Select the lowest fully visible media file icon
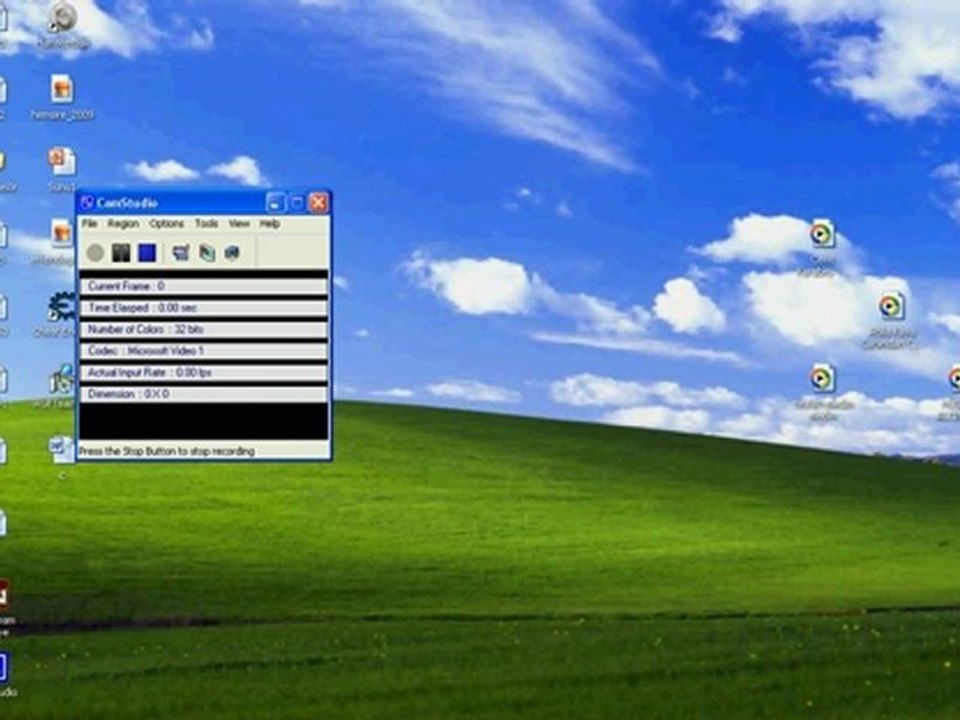The image size is (960, 720). tap(822, 378)
